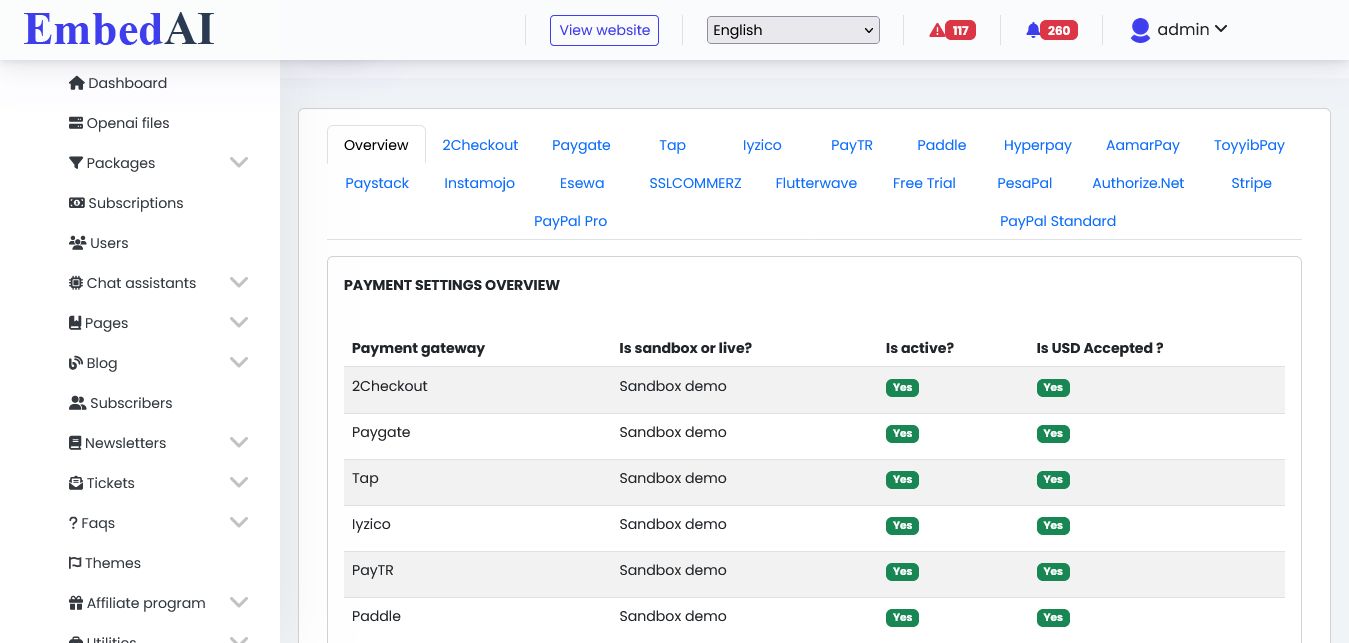Click the Openai files storage icon
The image size is (1349, 643).
[x=76, y=123]
